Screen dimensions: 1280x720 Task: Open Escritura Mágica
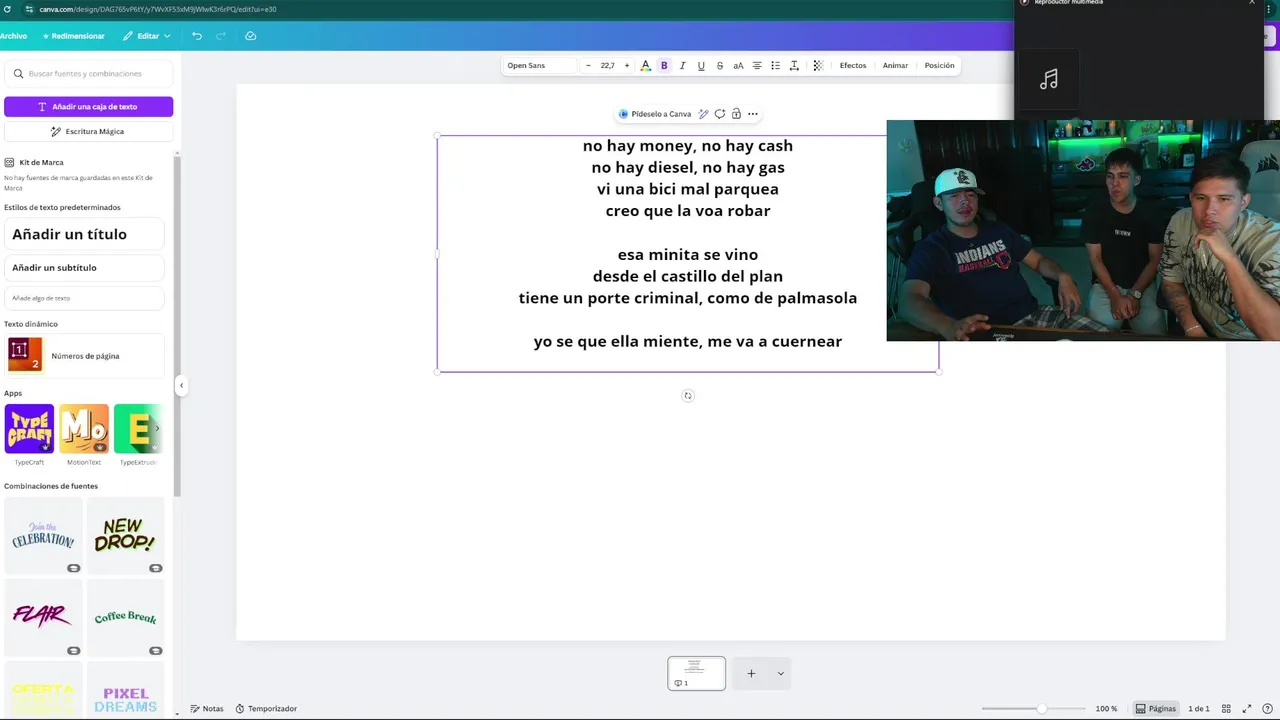coord(88,131)
